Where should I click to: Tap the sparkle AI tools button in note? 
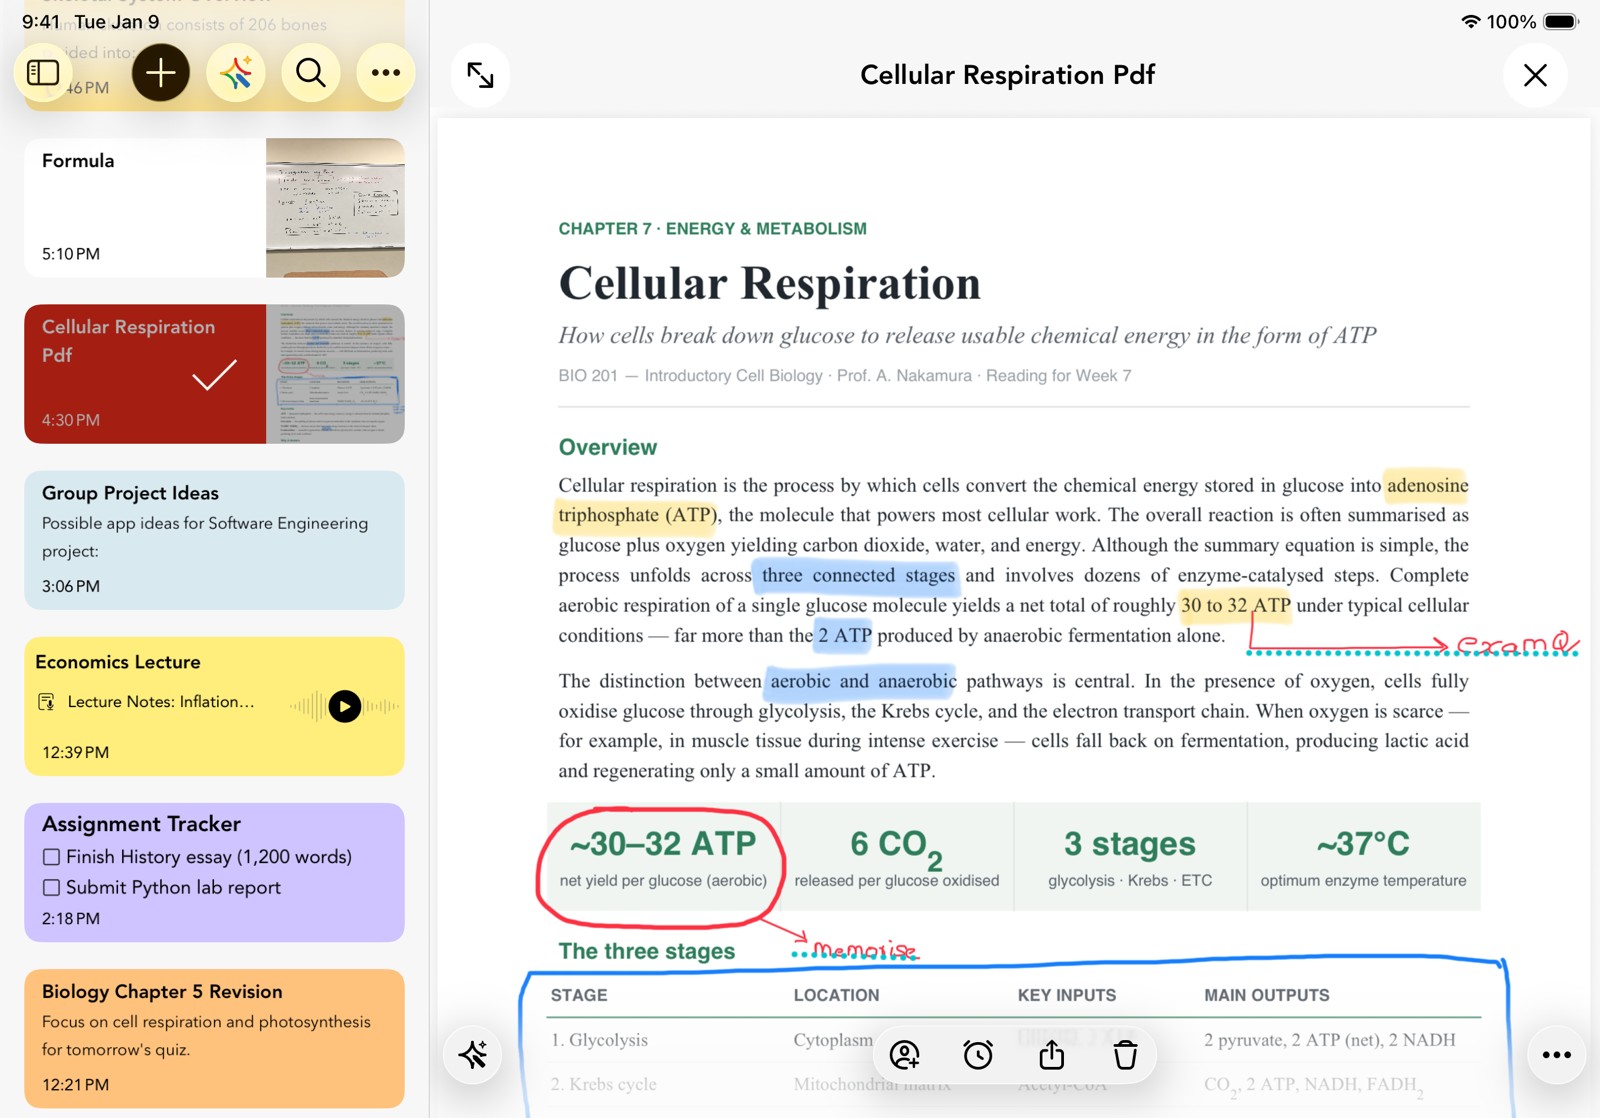[473, 1054]
